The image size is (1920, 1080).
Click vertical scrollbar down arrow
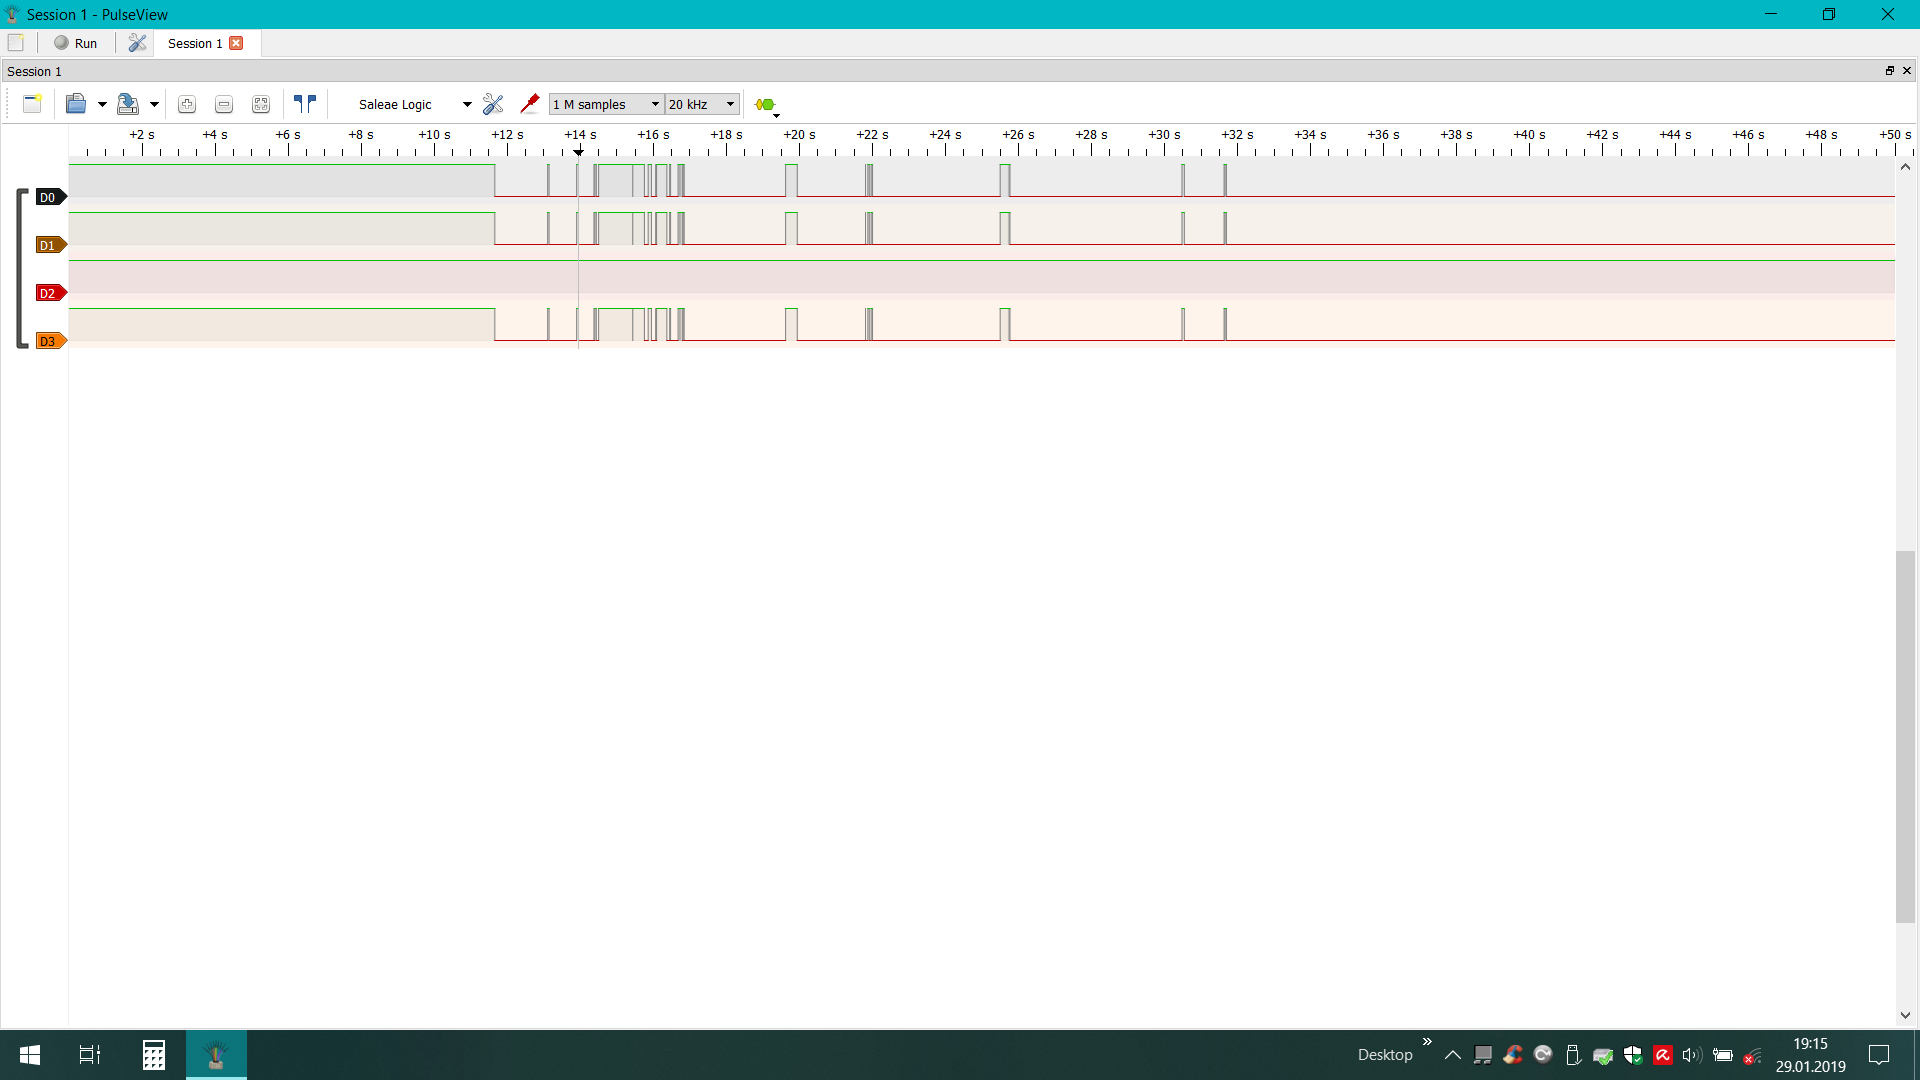(1905, 1015)
